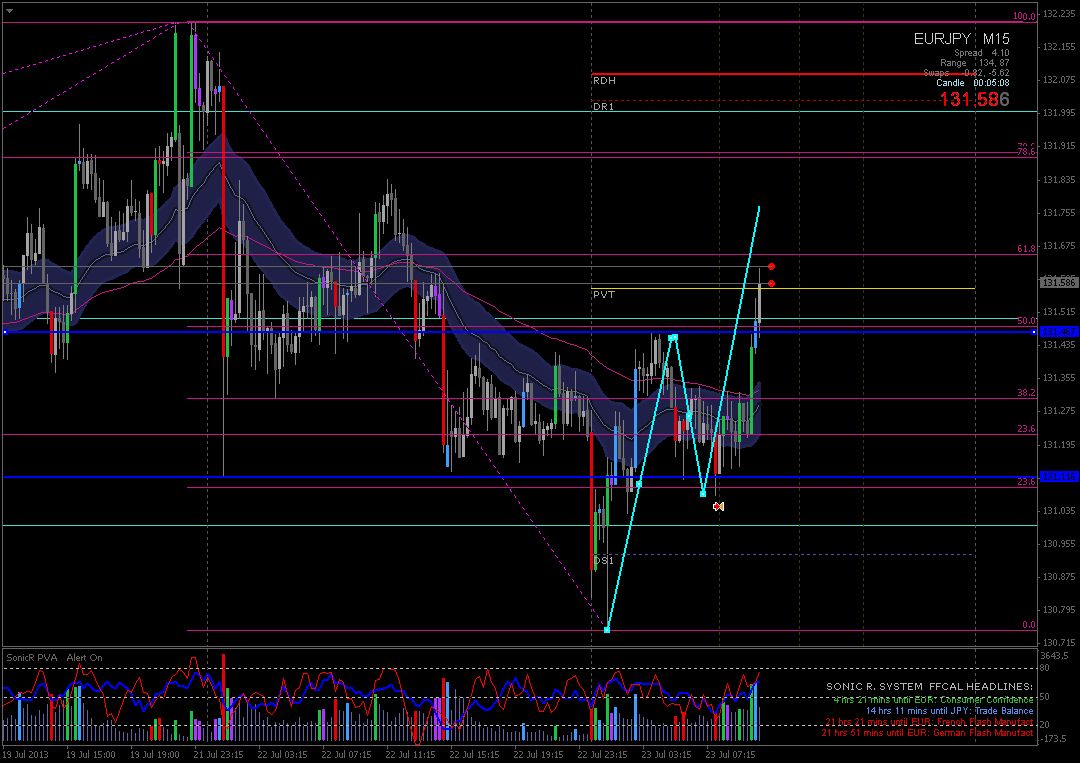Click the JPY Trade Balance headline
This screenshot has width=1080, height=763.
(950, 711)
